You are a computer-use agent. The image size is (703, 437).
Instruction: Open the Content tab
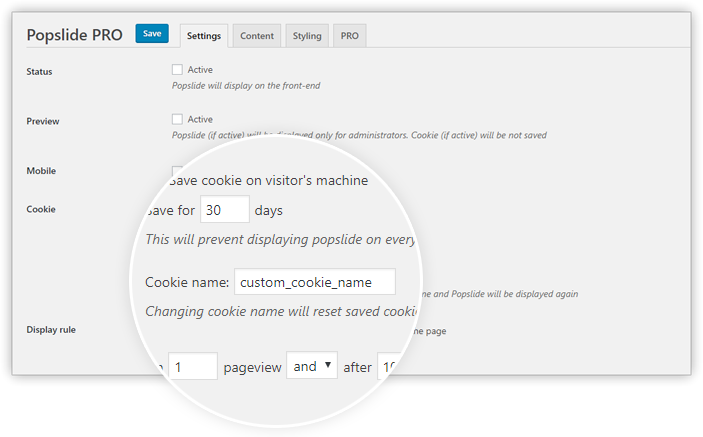(x=257, y=36)
